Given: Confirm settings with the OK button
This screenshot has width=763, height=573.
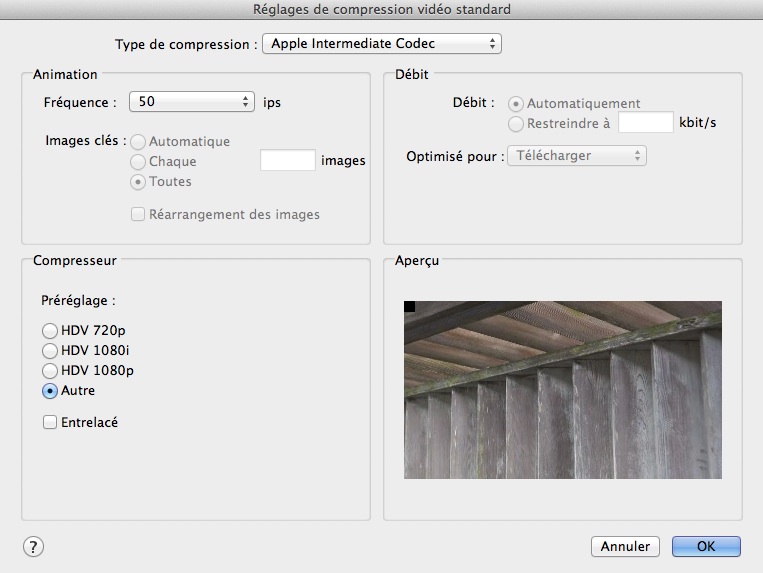Looking at the screenshot, I should [x=706, y=547].
